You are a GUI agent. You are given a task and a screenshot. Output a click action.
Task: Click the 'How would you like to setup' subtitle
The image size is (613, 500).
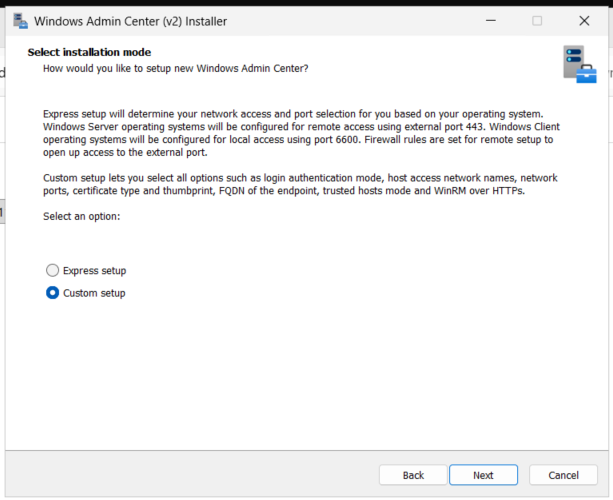coord(176,68)
